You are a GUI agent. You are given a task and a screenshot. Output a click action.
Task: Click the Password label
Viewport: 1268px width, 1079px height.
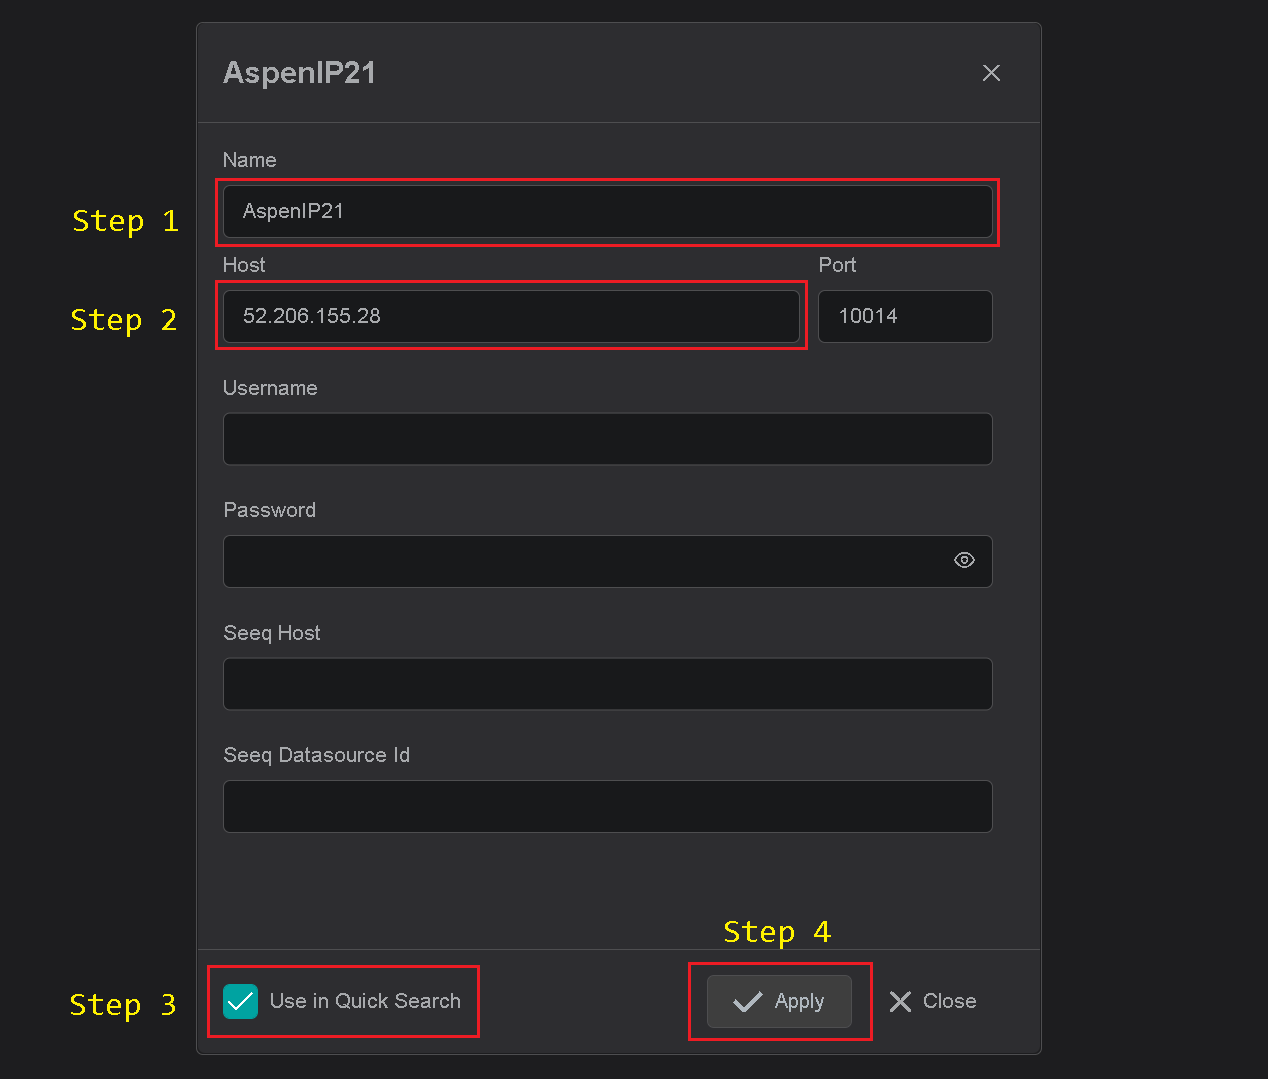269,510
